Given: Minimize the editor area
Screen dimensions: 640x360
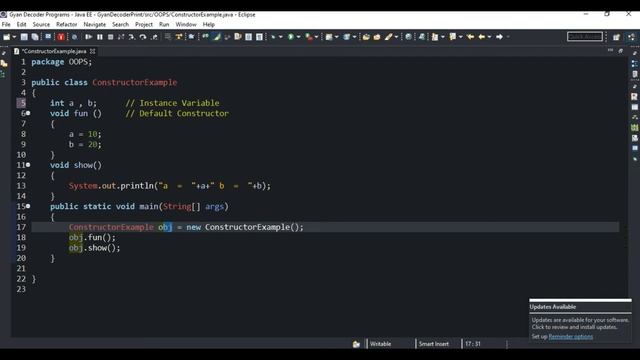Looking at the screenshot, I should [x=610, y=50].
